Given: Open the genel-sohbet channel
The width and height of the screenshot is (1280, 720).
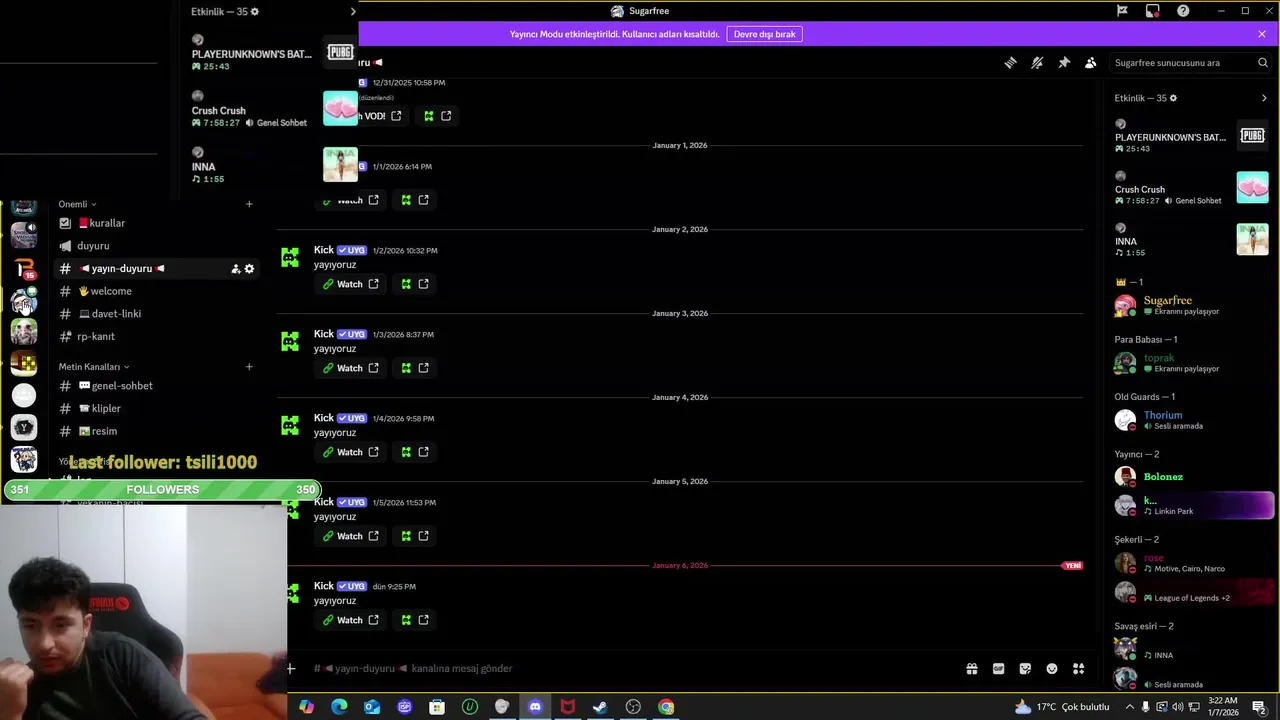Looking at the screenshot, I should tap(155, 386).
